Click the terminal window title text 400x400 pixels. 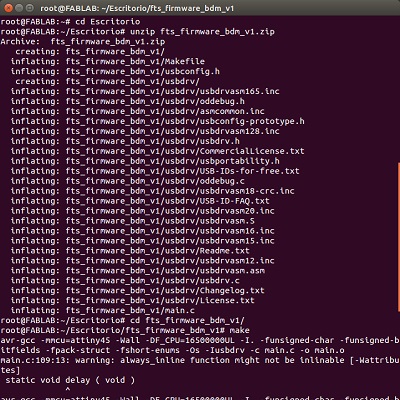pos(137,8)
